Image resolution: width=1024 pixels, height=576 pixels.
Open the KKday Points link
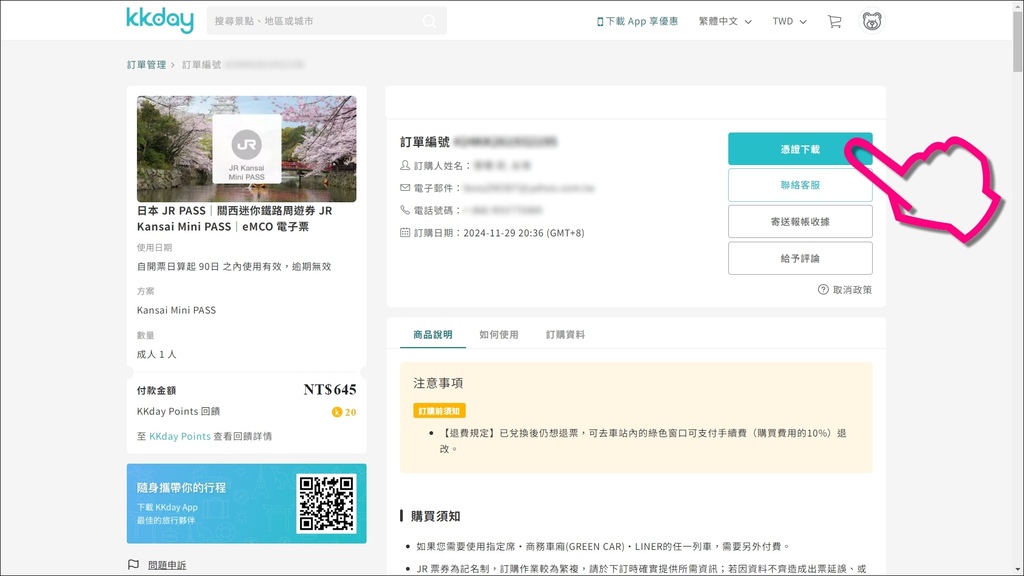coord(180,436)
